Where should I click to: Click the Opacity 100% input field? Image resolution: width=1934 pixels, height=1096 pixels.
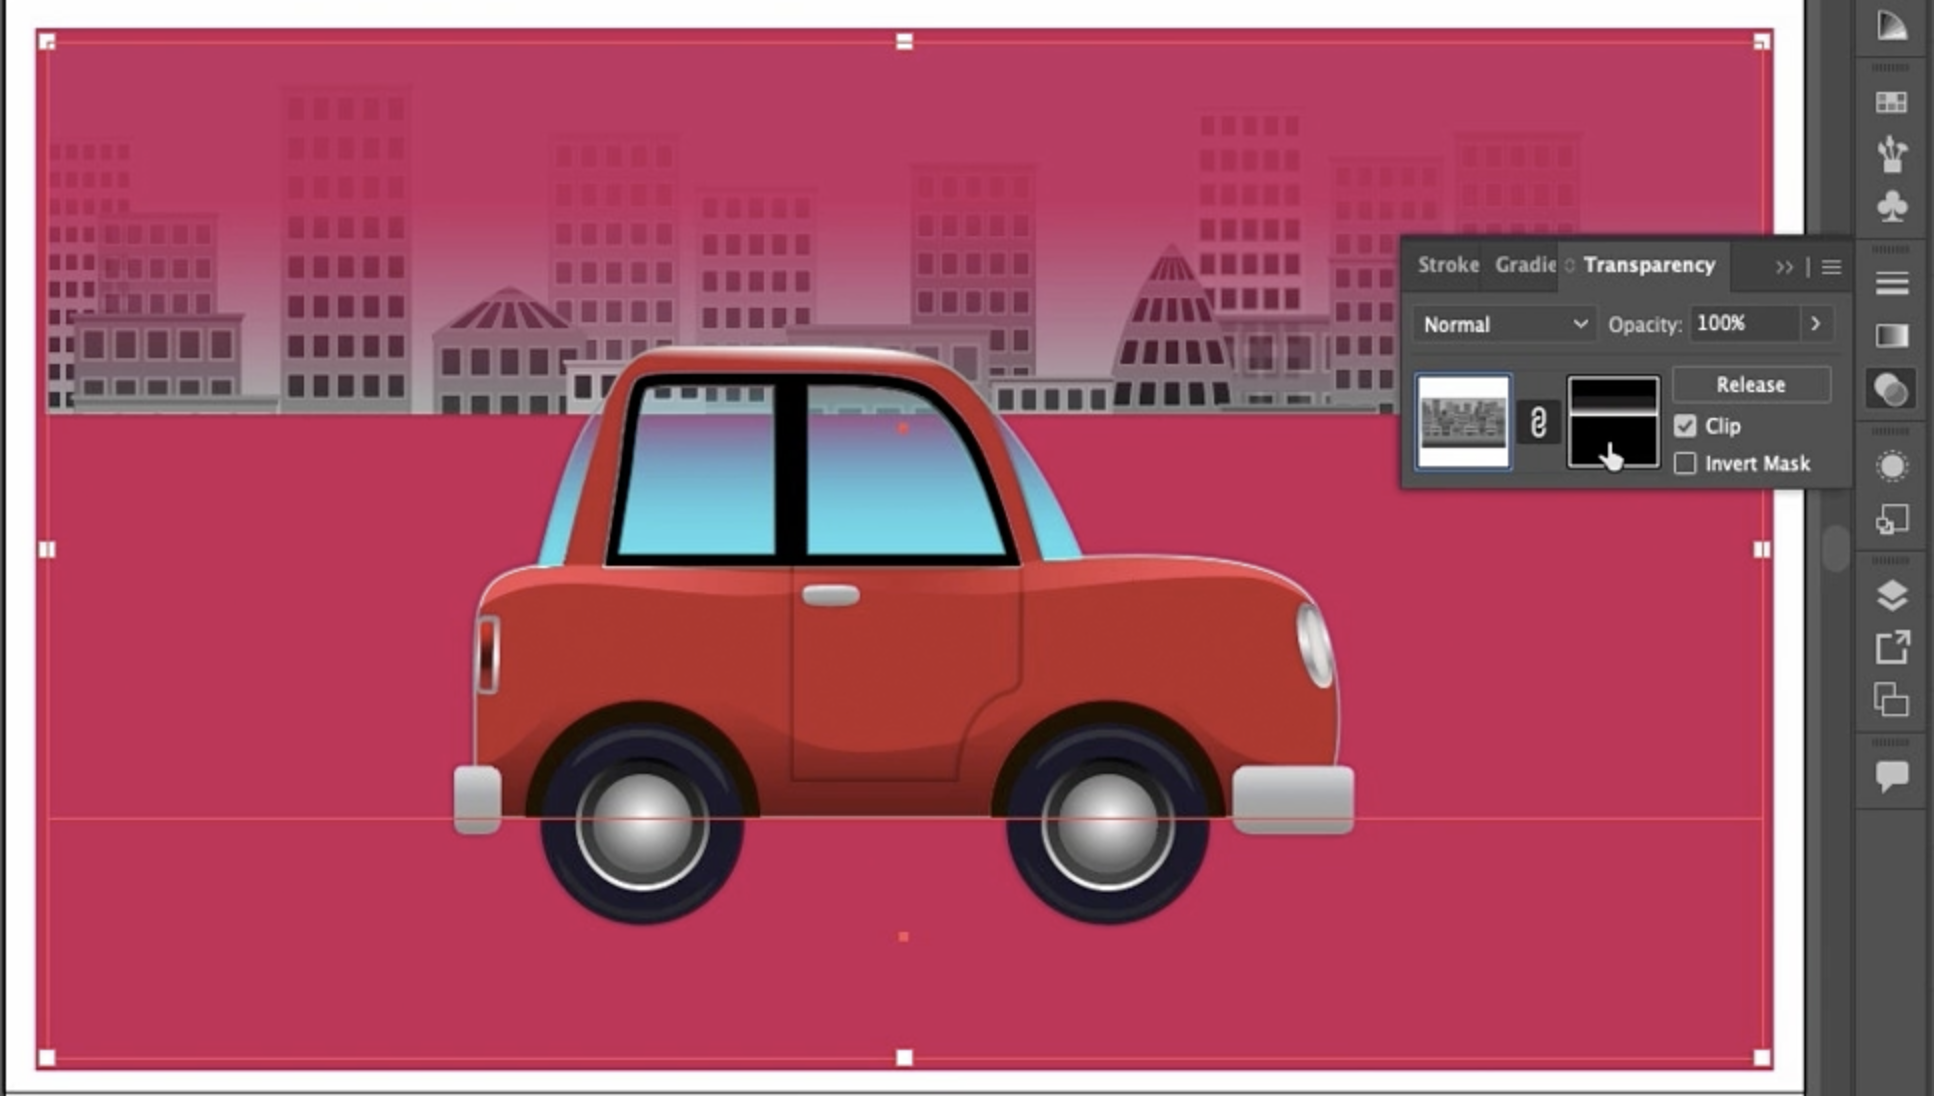[1742, 324]
